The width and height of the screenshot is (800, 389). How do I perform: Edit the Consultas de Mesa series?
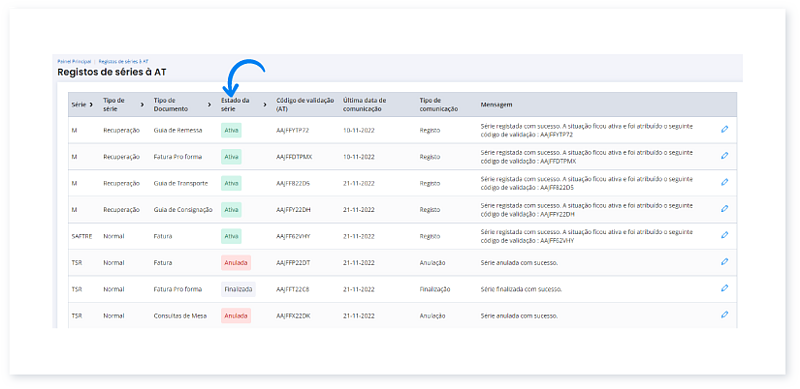click(x=724, y=314)
